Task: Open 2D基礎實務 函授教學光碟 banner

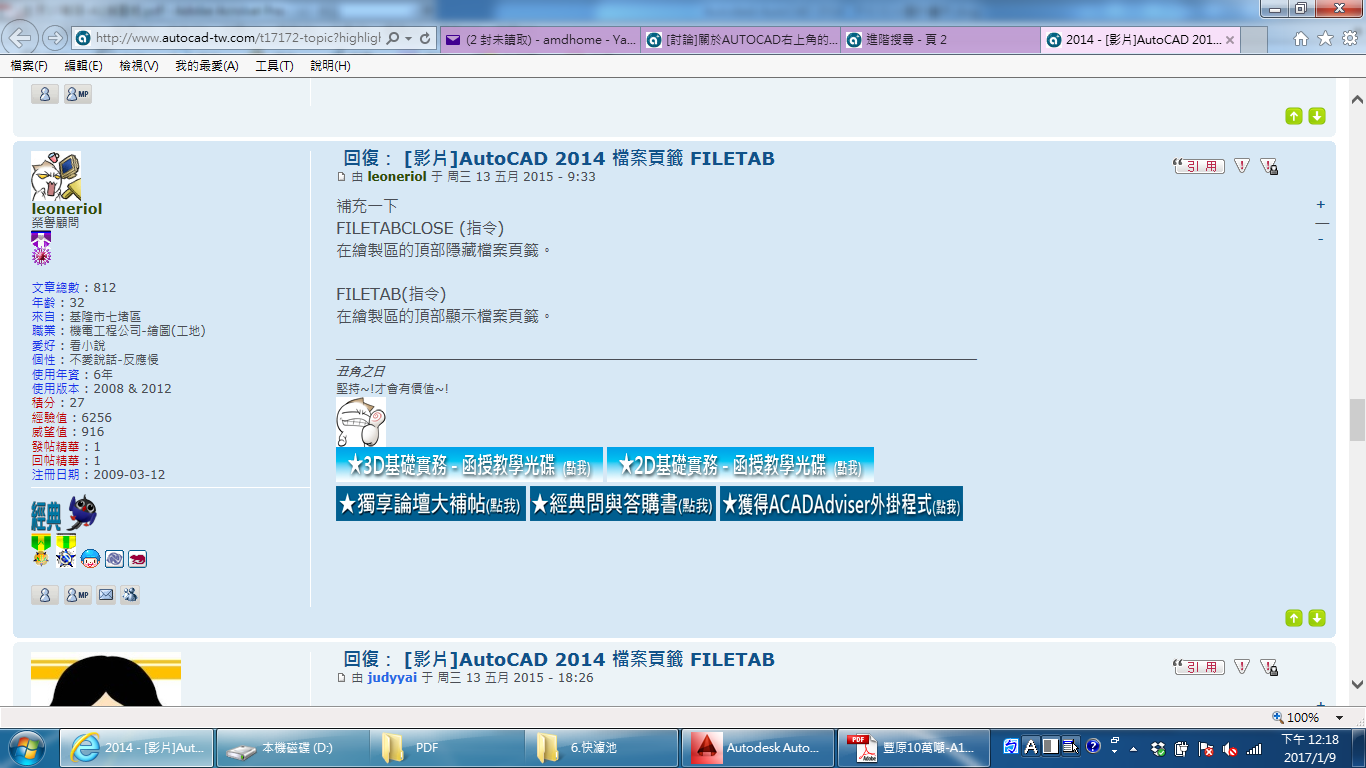Action: point(740,464)
